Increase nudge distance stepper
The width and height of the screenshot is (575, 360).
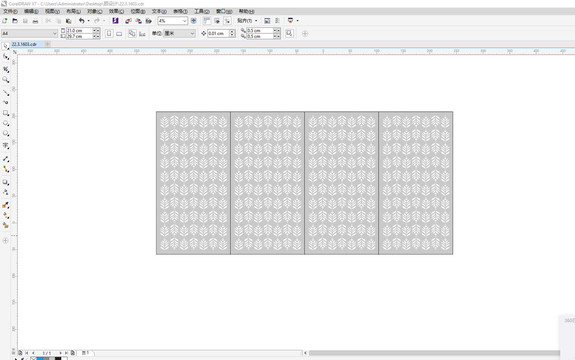[x=232, y=32]
